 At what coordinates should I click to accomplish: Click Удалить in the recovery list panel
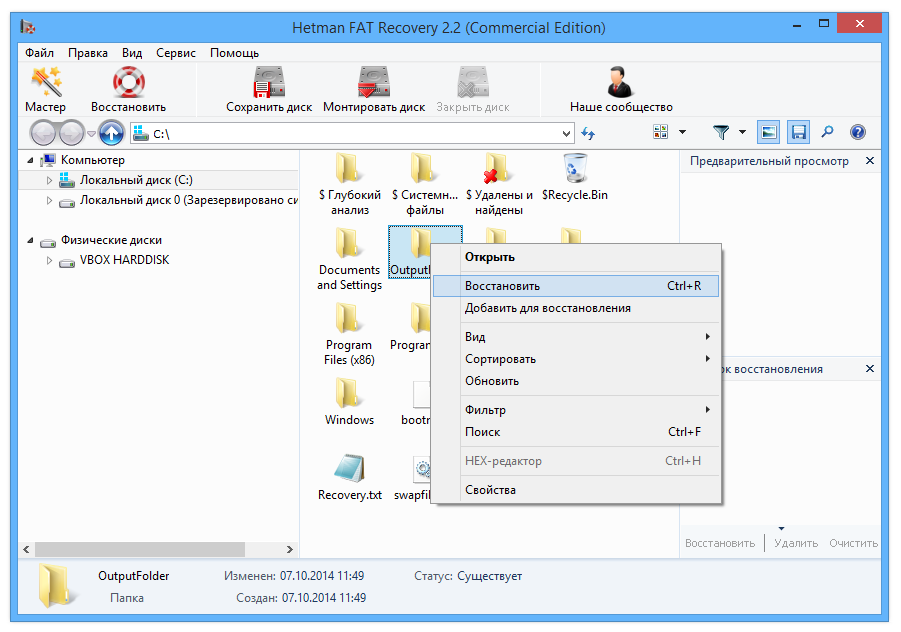pos(796,543)
